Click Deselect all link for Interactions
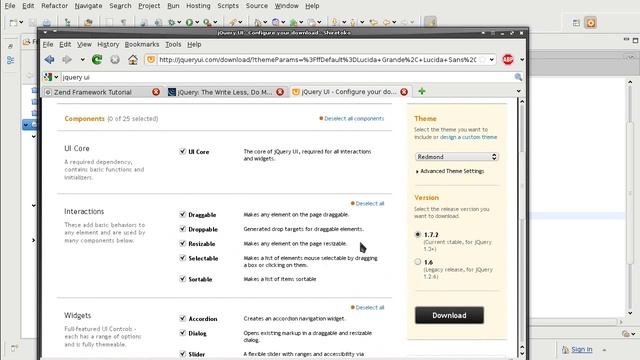The height and width of the screenshot is (360, 640). pyautogui.click(x=370, y=203)
